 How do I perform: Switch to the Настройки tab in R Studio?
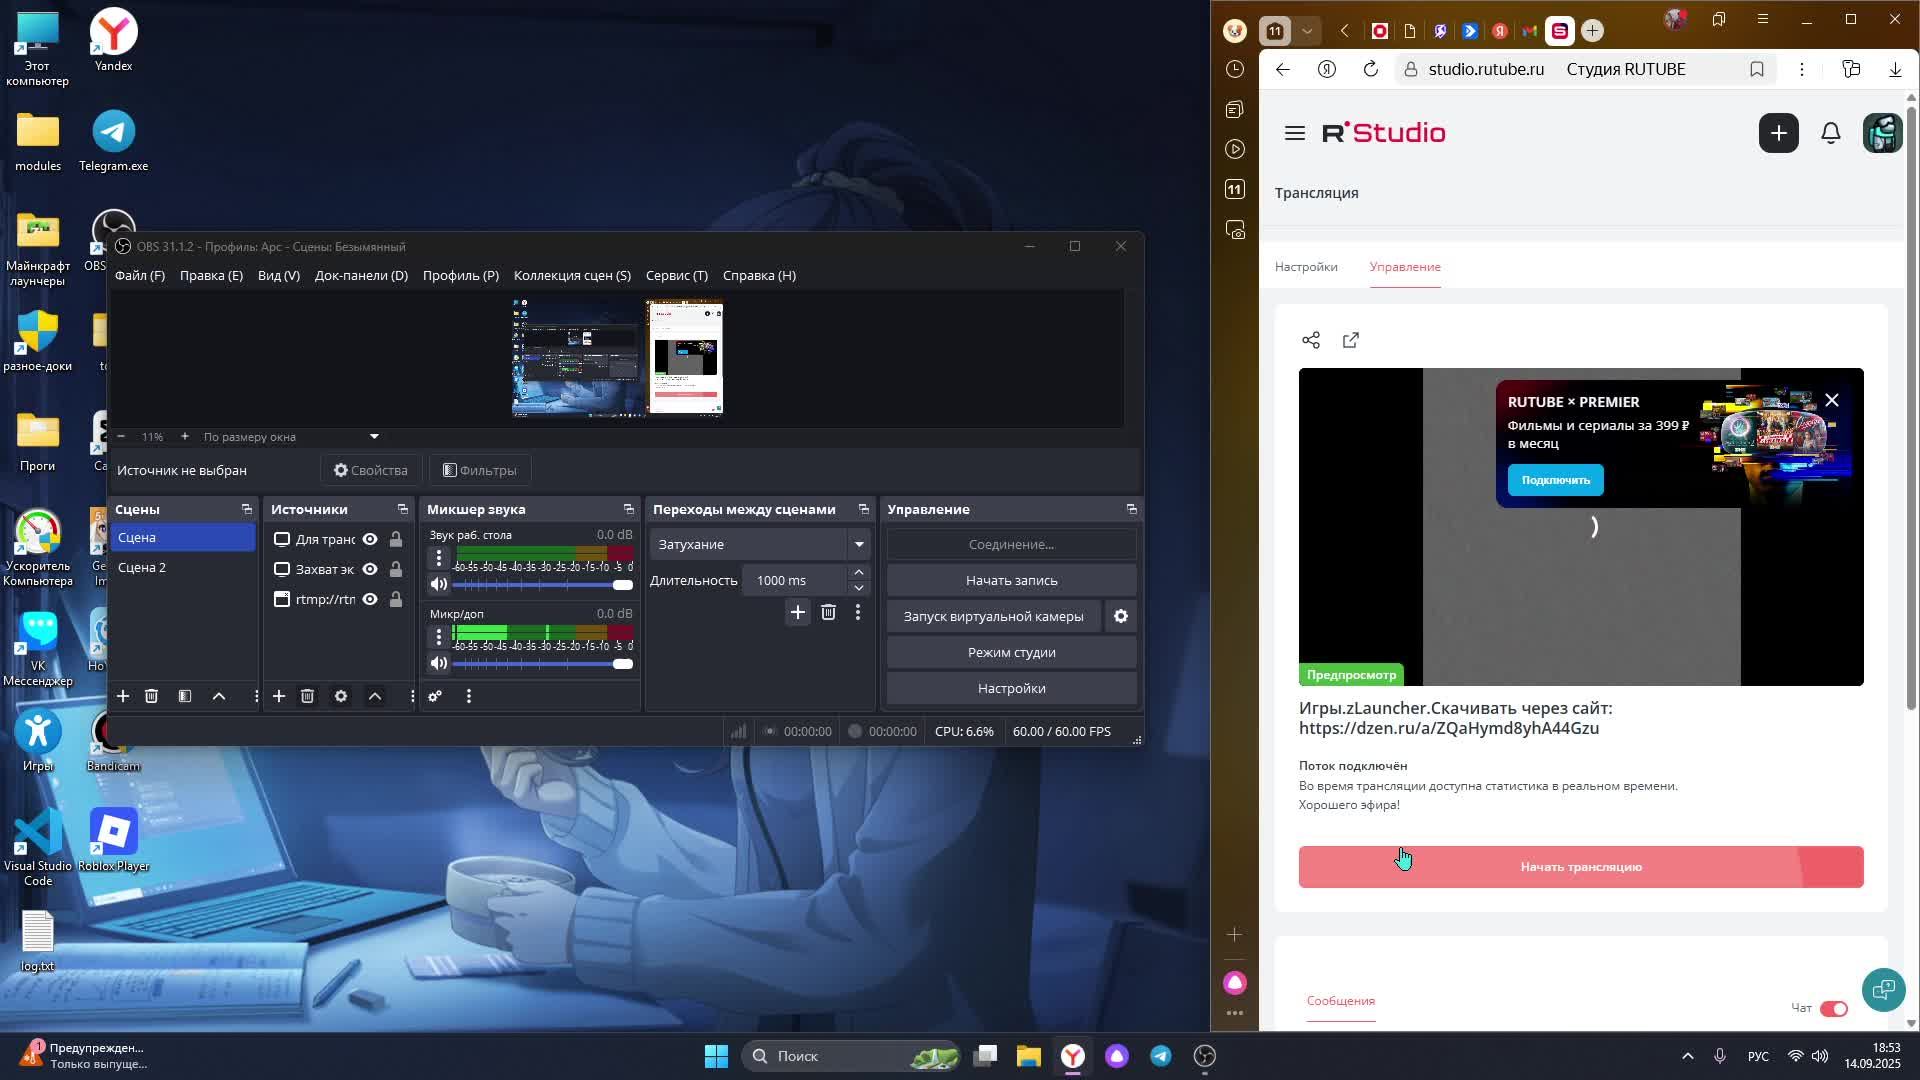point(1306,267)
